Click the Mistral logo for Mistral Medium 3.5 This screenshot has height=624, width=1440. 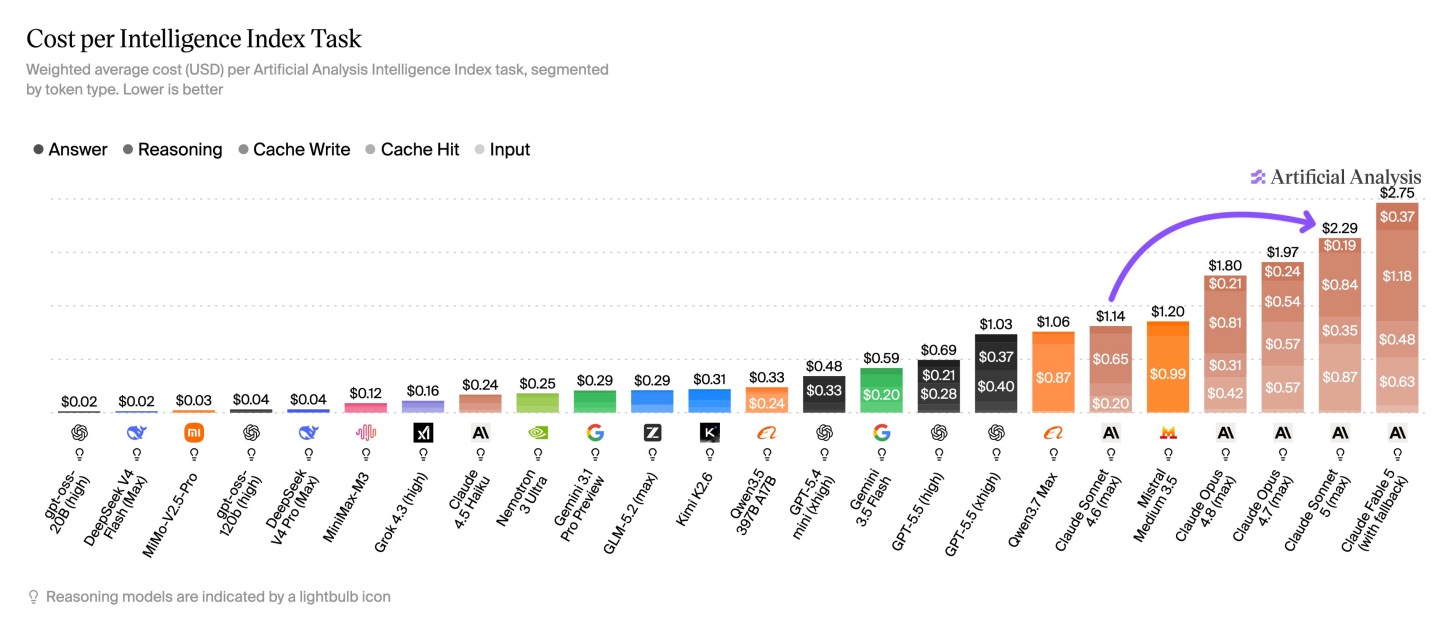pyautogui.click(x=1167, y=433)
